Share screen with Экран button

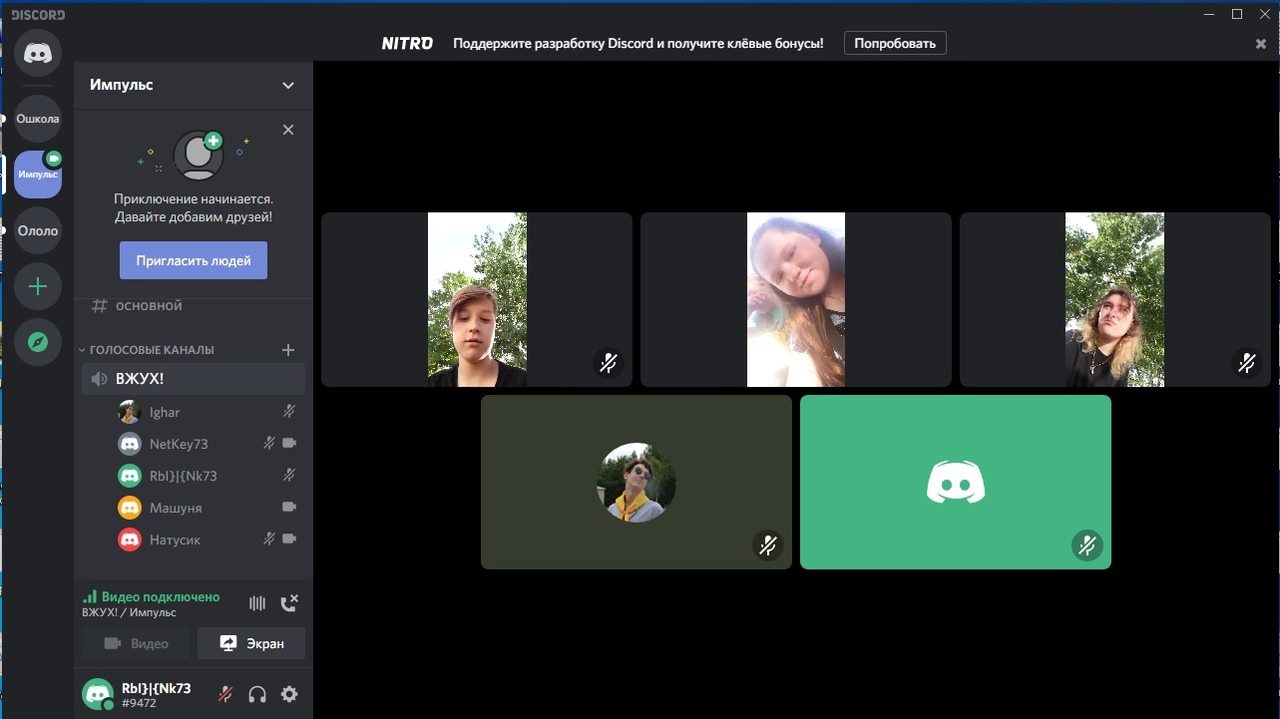[x=252, y=643]
